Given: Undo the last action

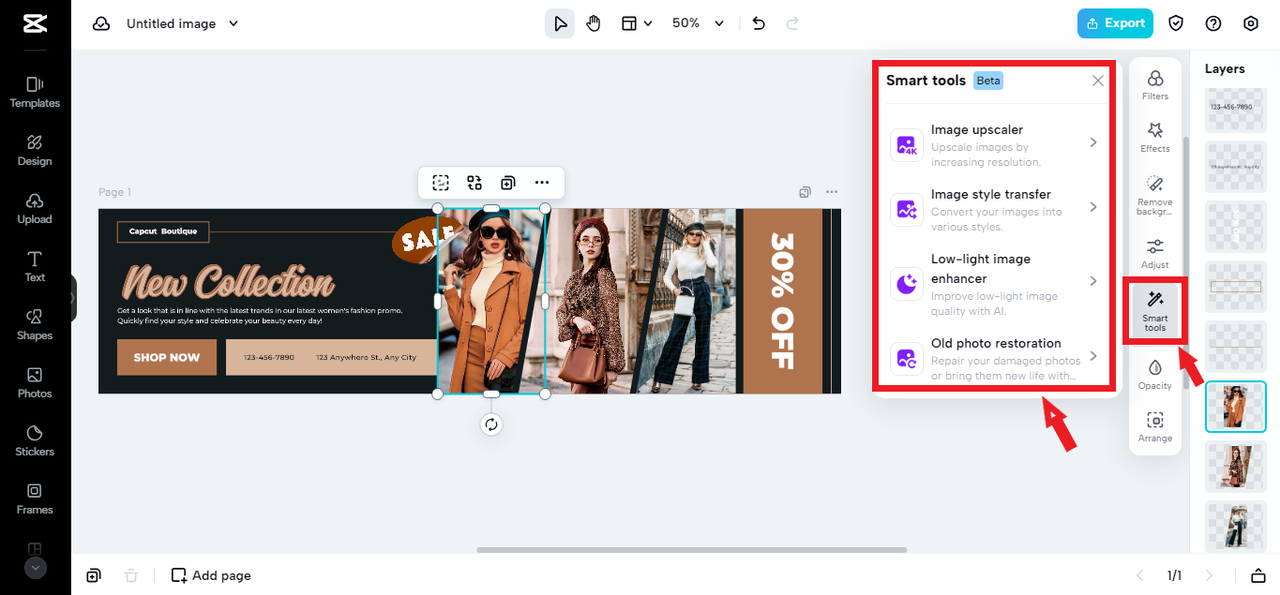Looking at the screenshot, I should point(759,23).
